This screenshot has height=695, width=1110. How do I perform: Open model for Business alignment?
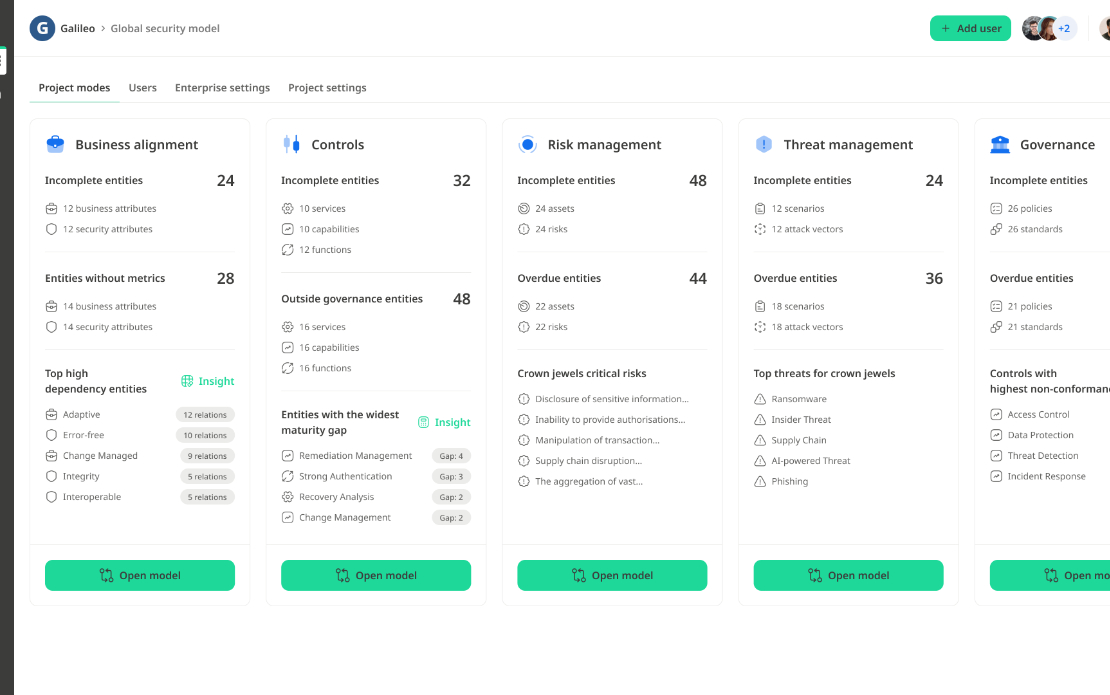[x=139, y=575]
